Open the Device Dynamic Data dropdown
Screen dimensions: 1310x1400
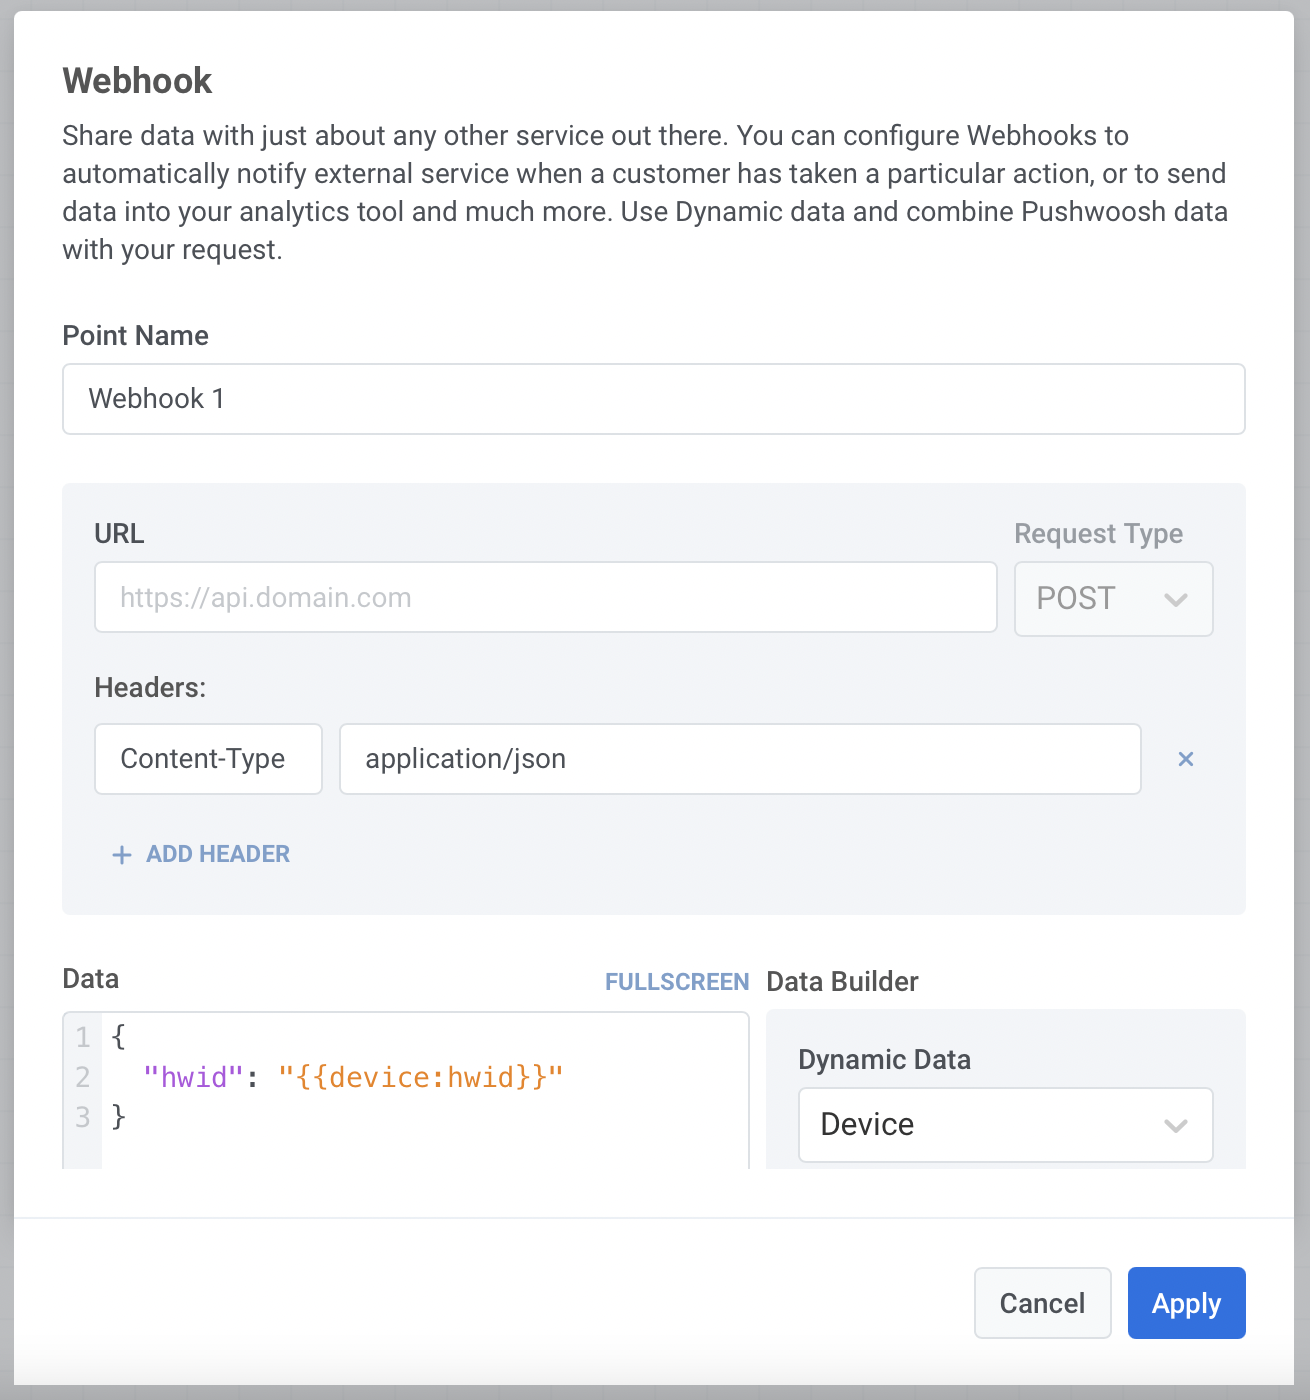point(1005,1125)
